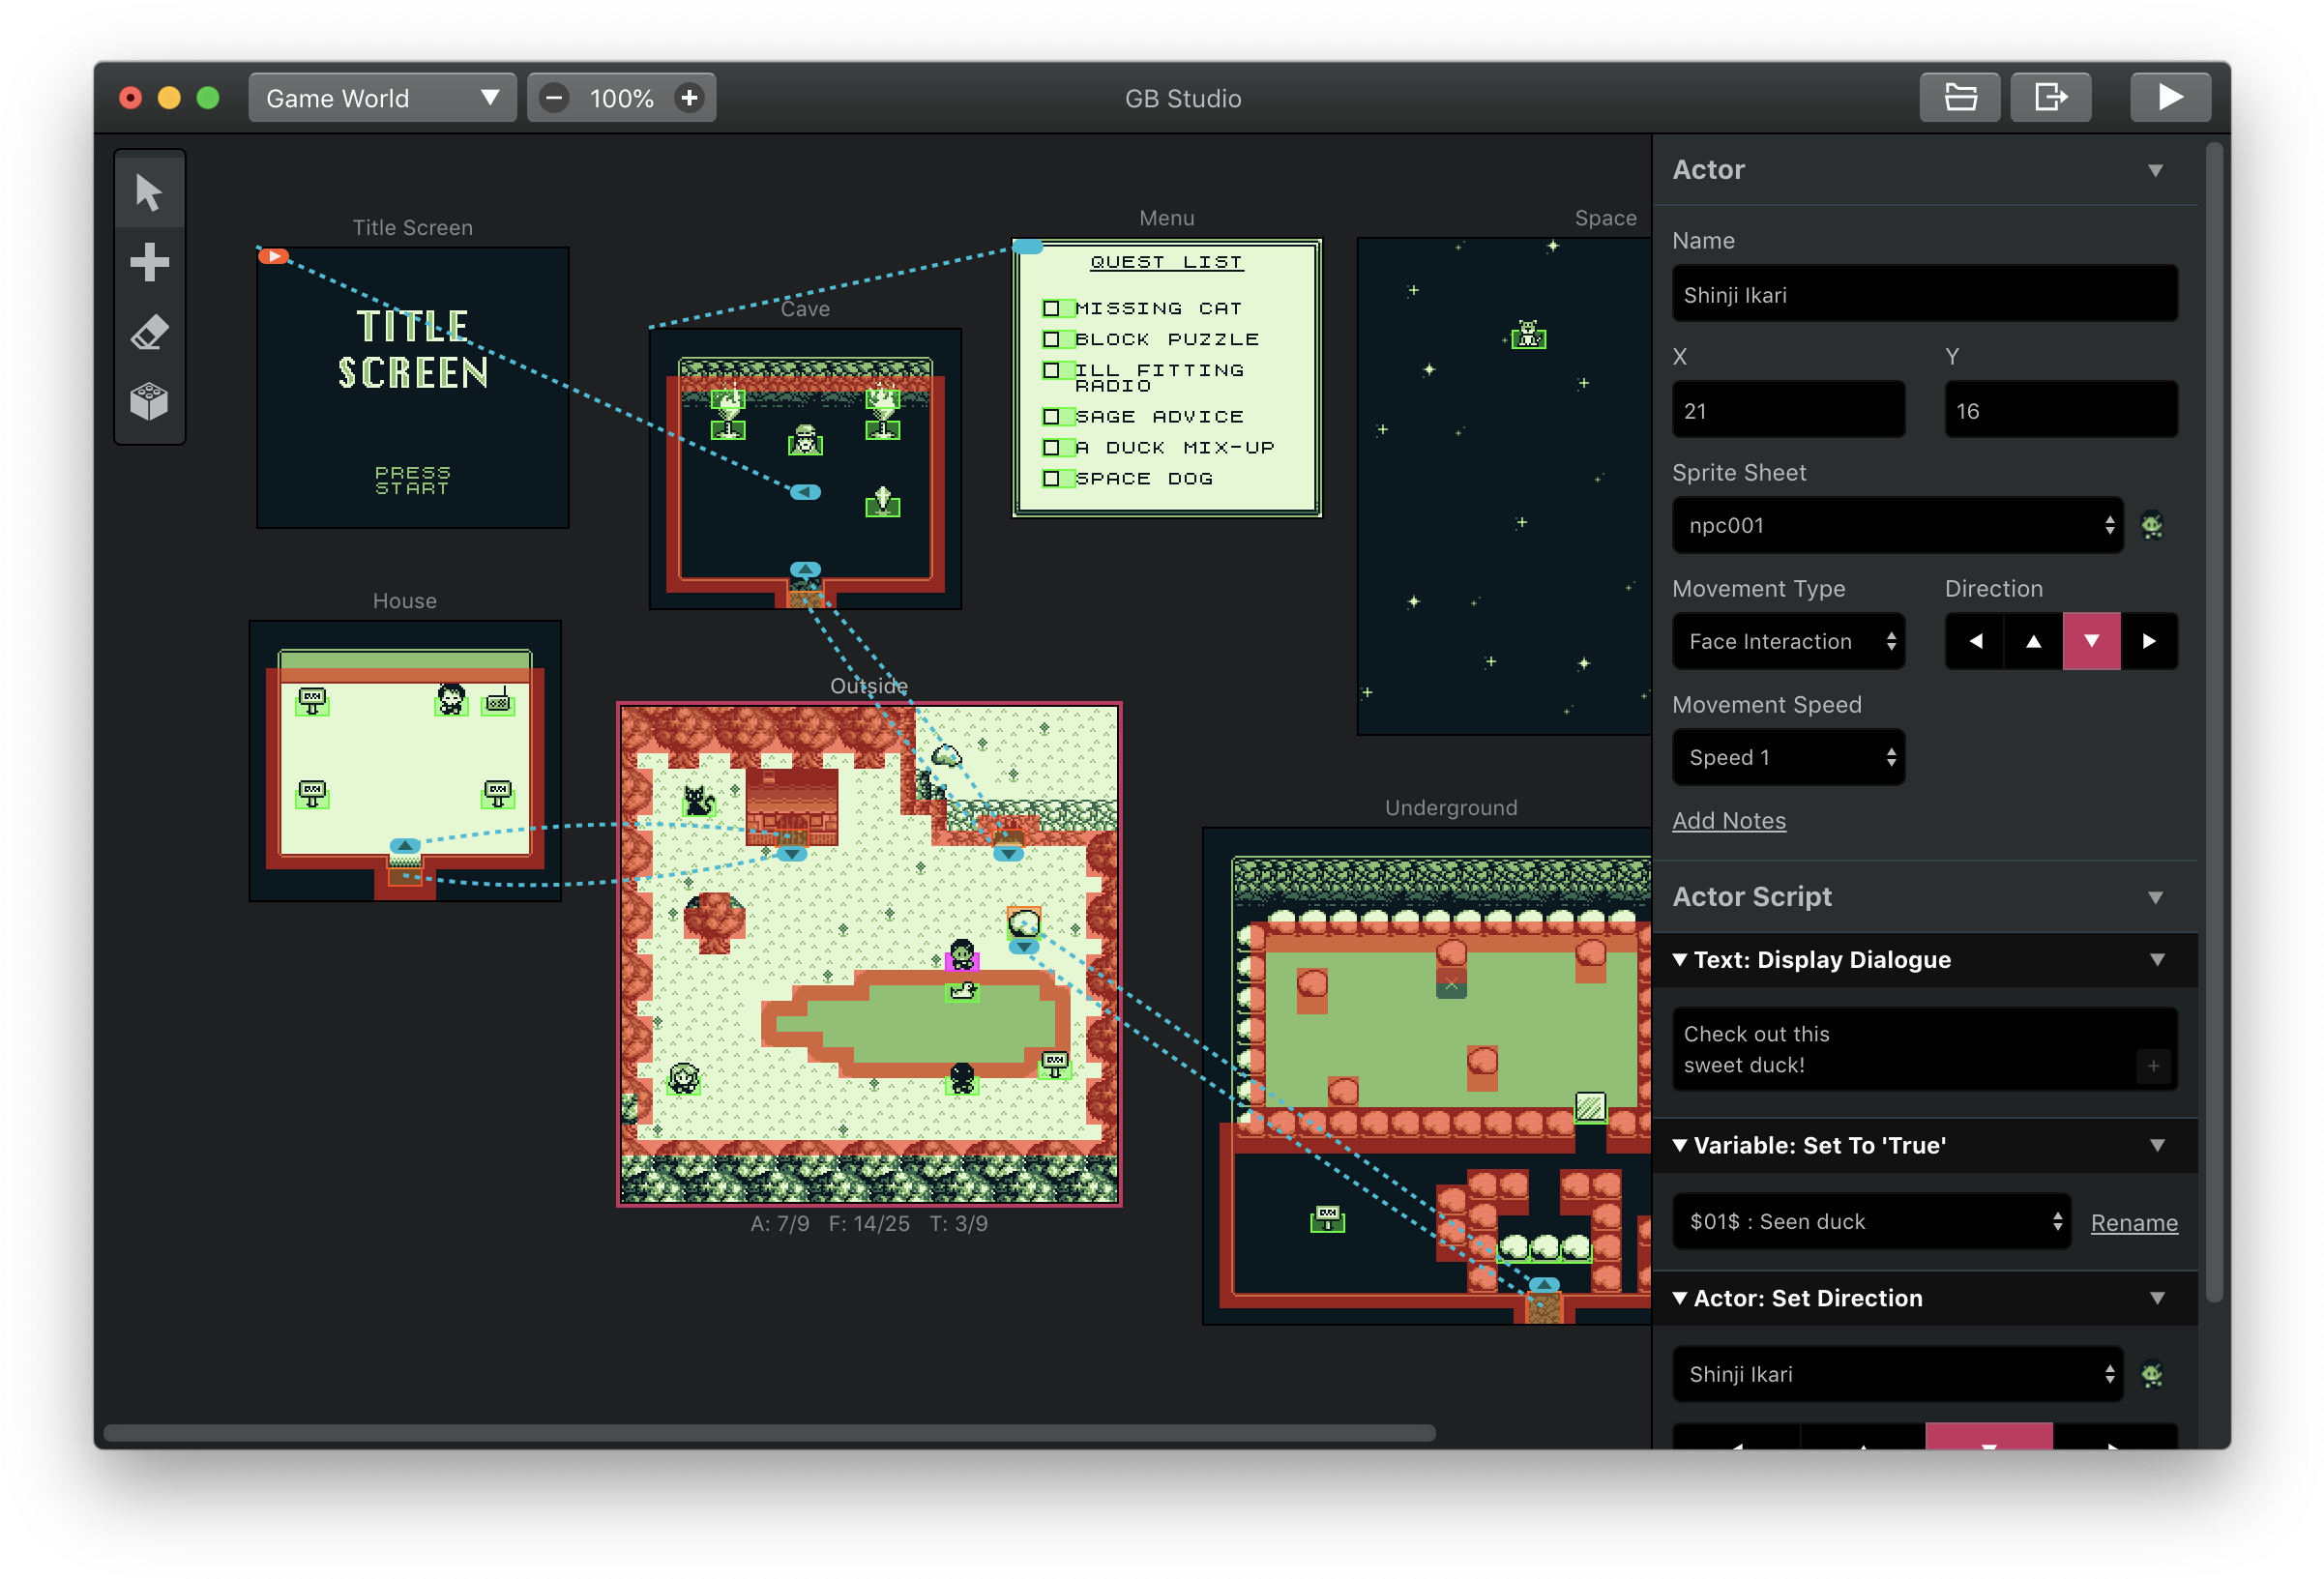Set actor direction to left
Screen dimensions: 2324x1579
(1975, 641)
